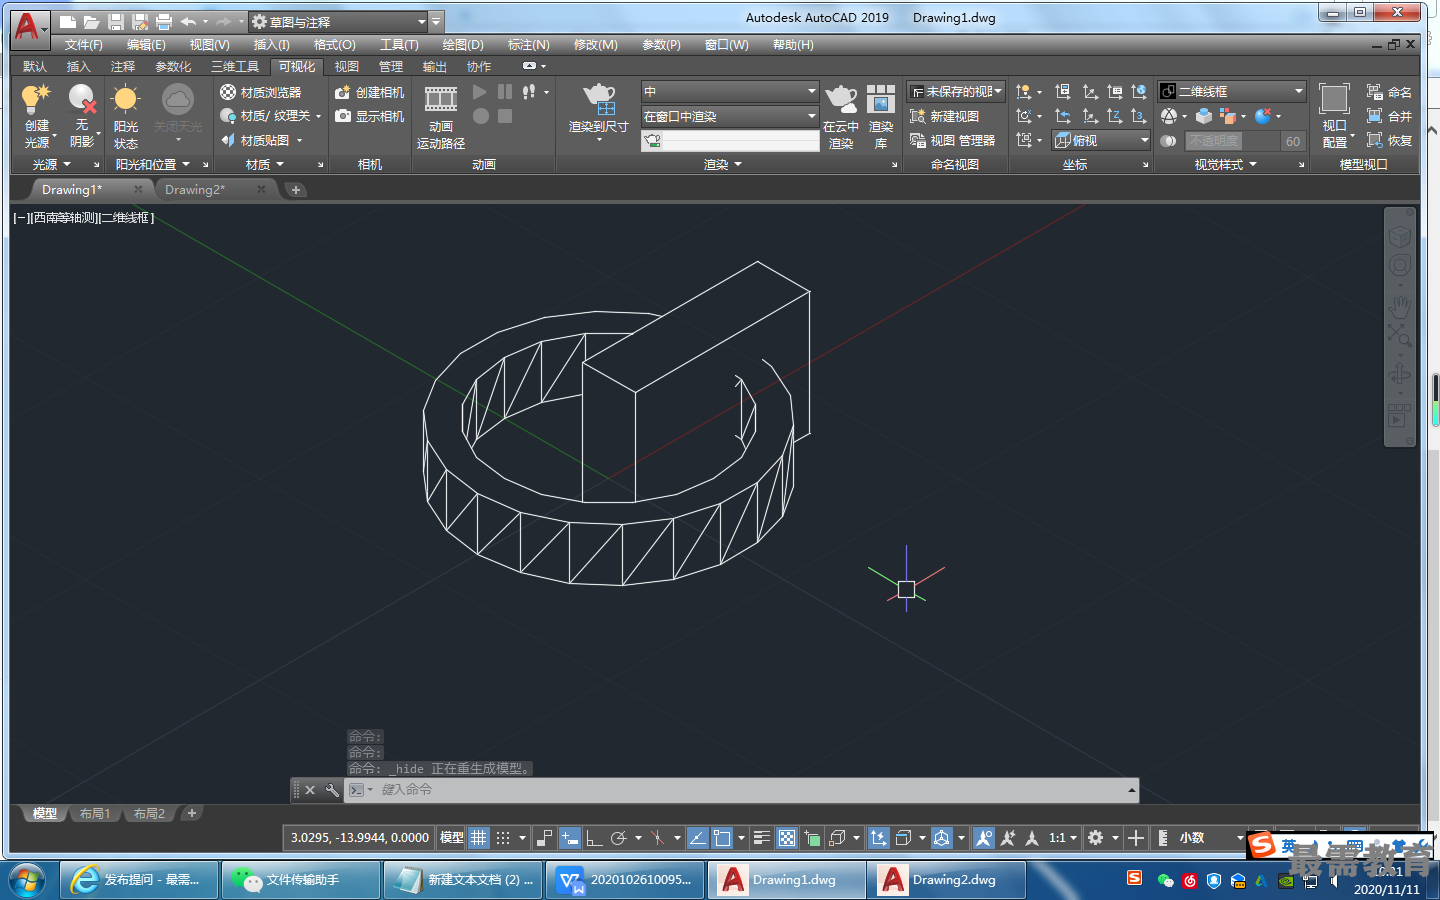Open the Top view (俯视) UCS dropdown
The image size is (1440, 900).
(1101, 140)
